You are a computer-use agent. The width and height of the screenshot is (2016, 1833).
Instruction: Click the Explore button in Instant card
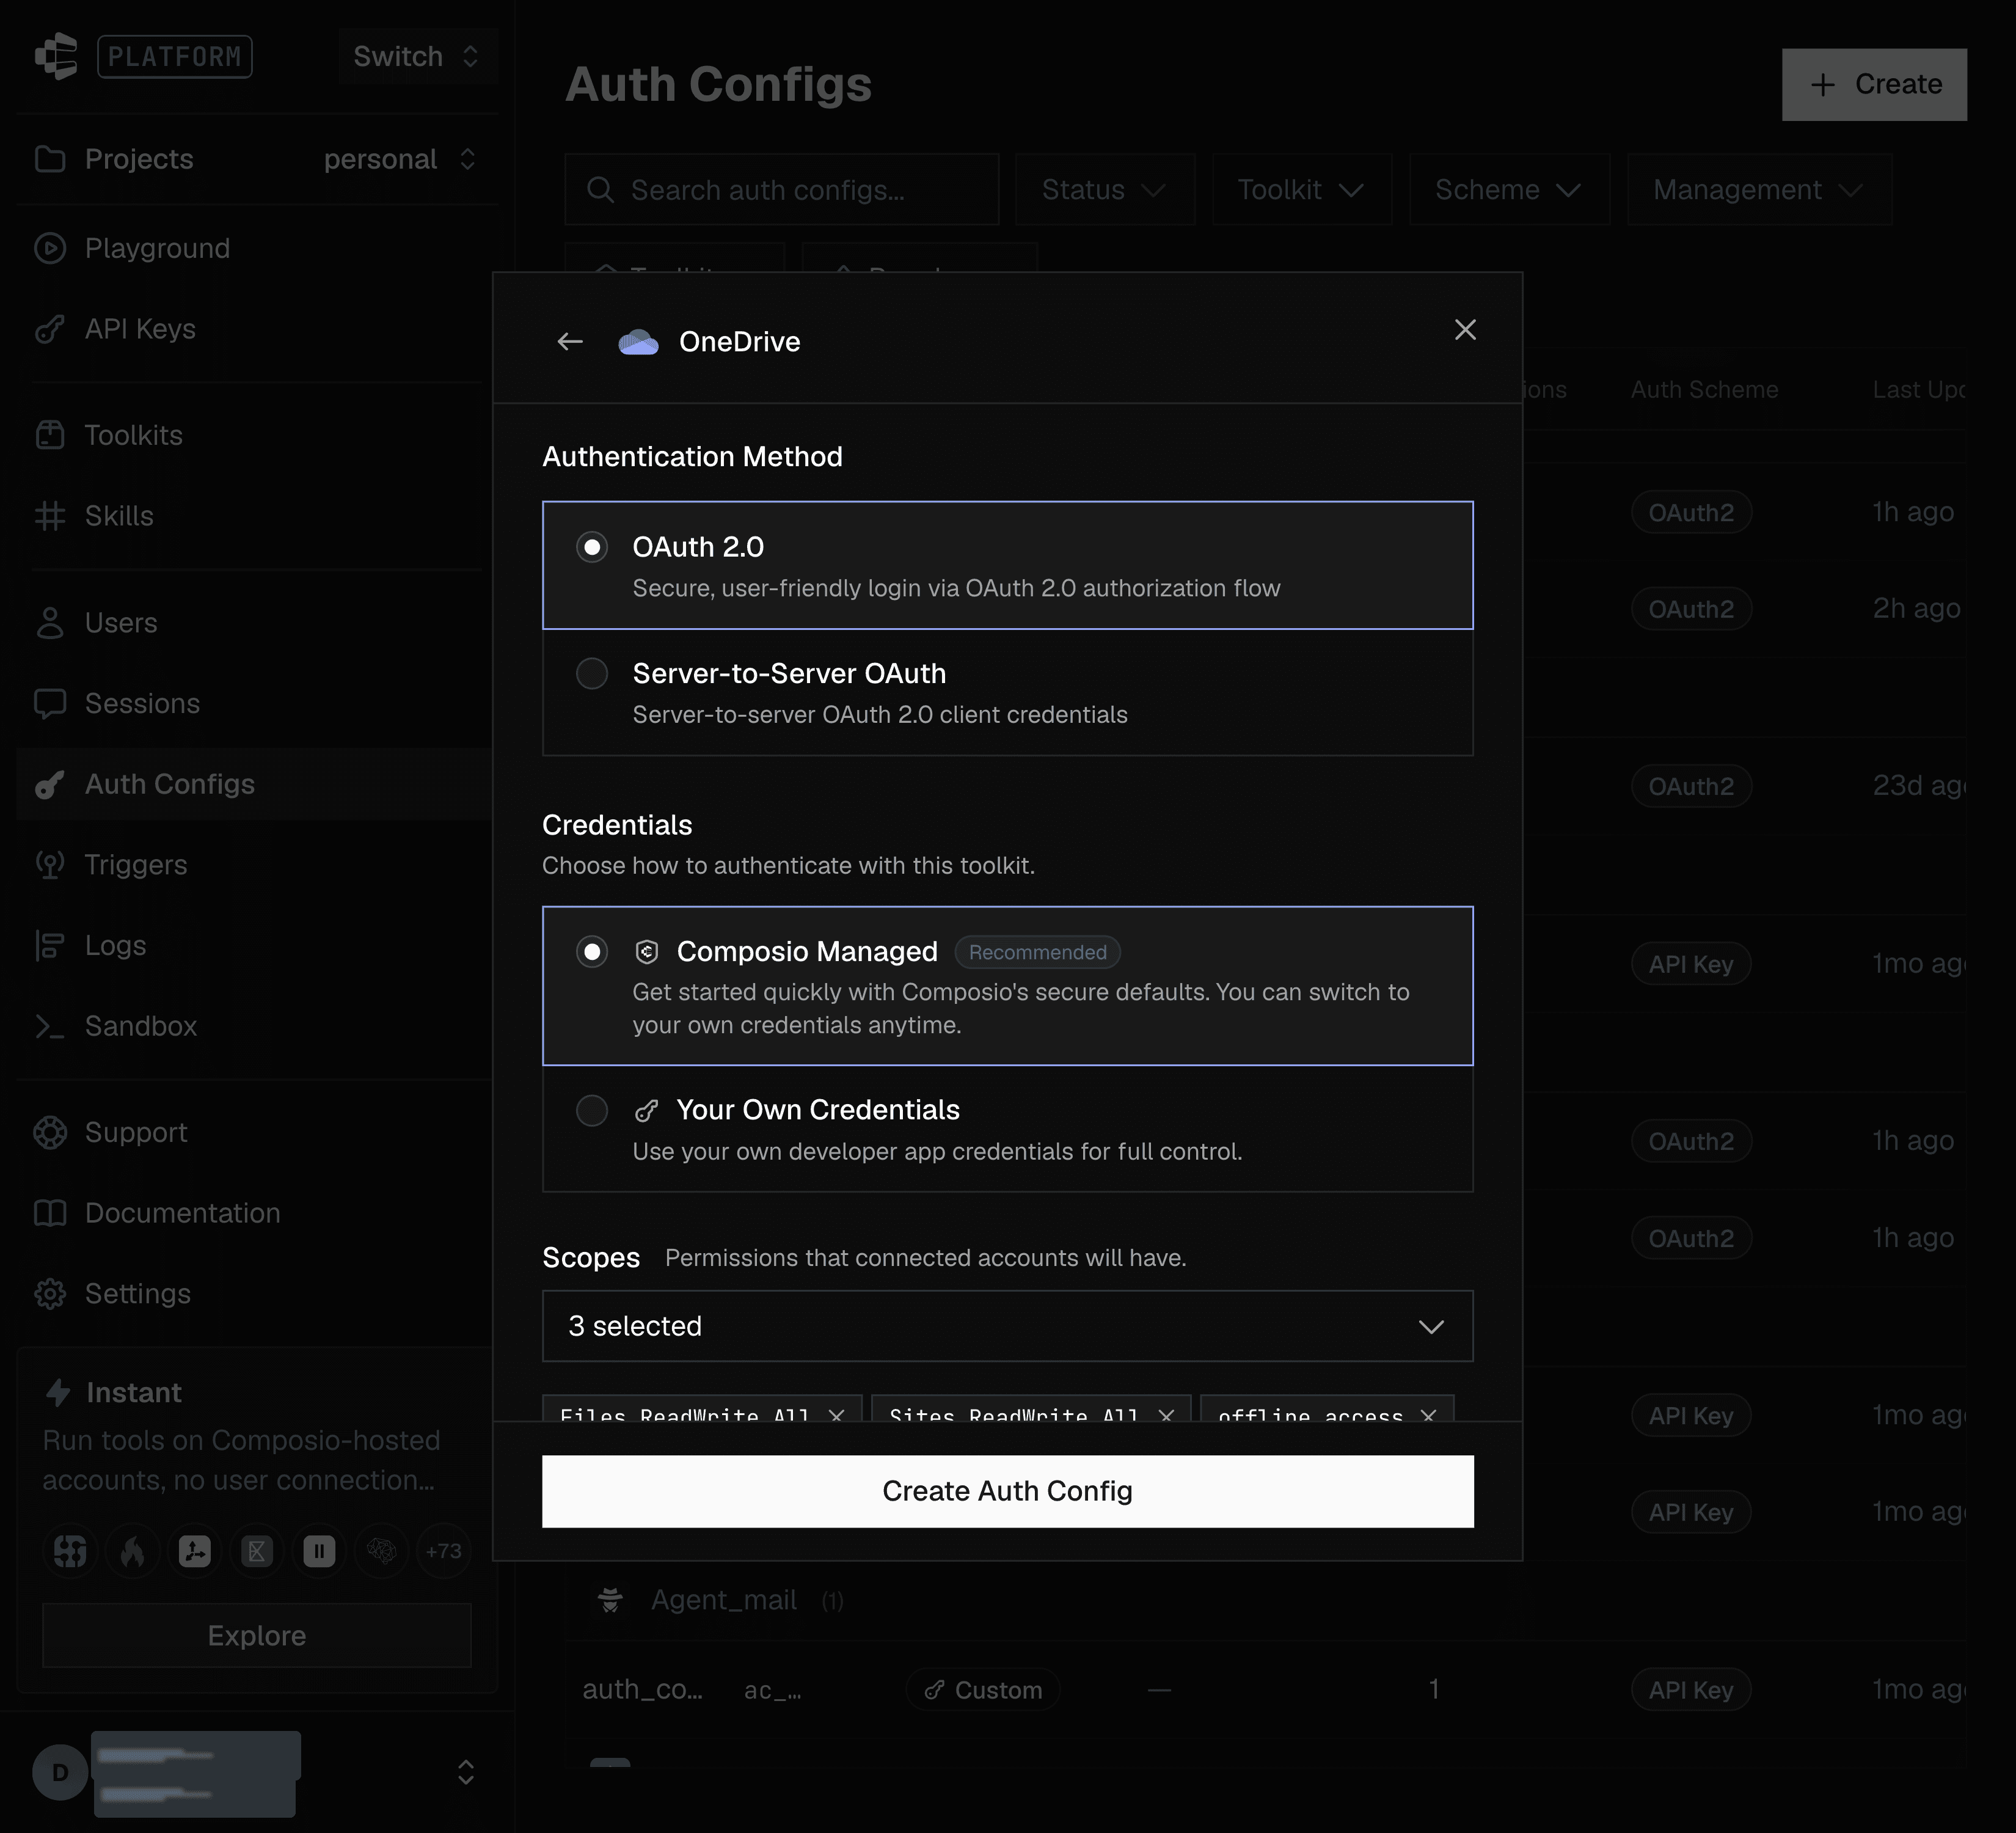(x=257, y=1635)
